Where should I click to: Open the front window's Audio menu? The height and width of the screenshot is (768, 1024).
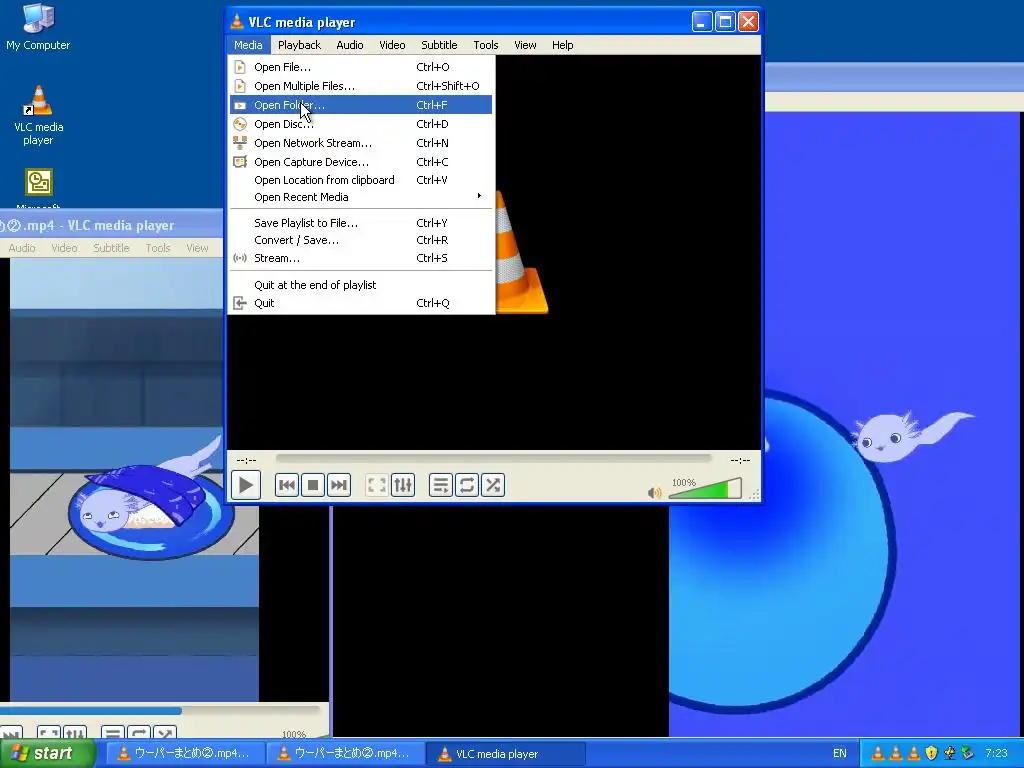tap(350, 45)
